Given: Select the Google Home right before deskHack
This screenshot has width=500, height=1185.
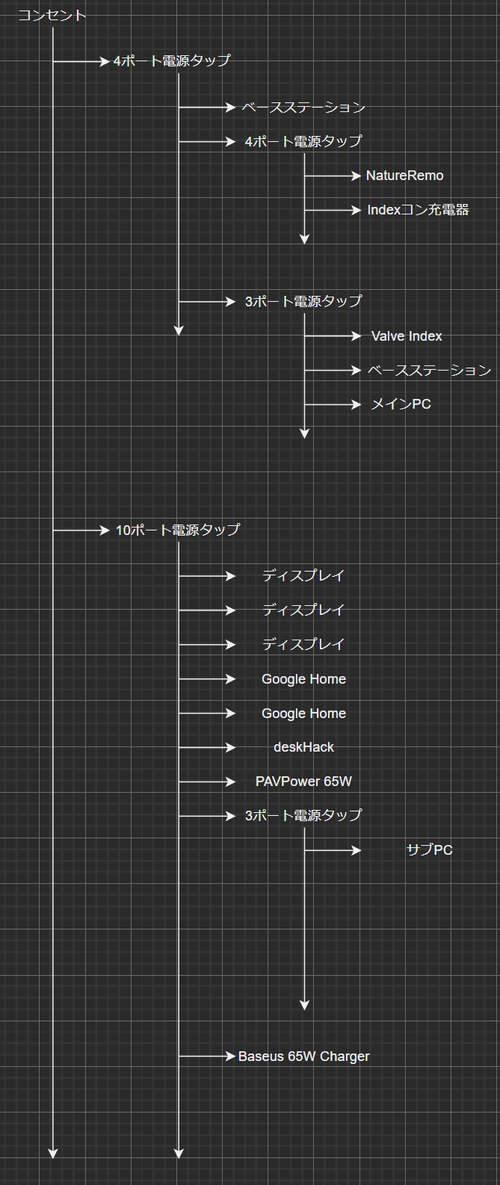Looking at the screenshot, I should [x=304, y=713].
